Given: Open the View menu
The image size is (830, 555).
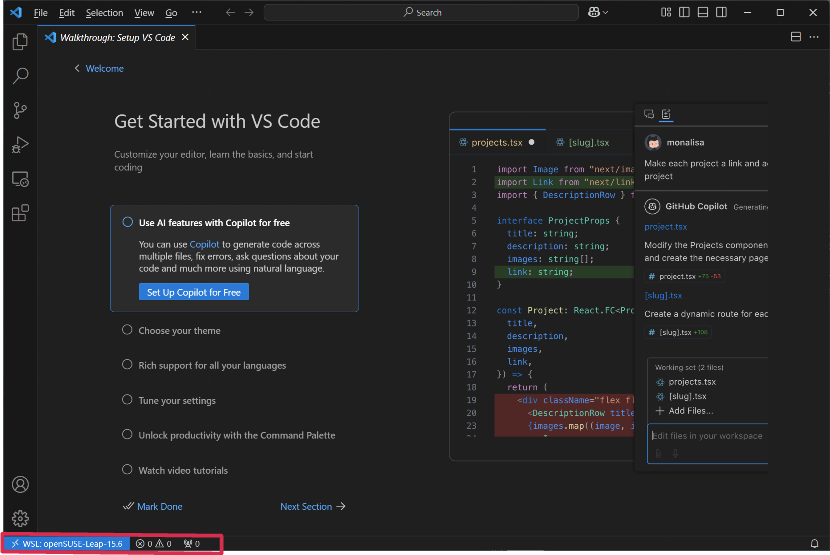Looking at the screenshot, I should point(144,12).
